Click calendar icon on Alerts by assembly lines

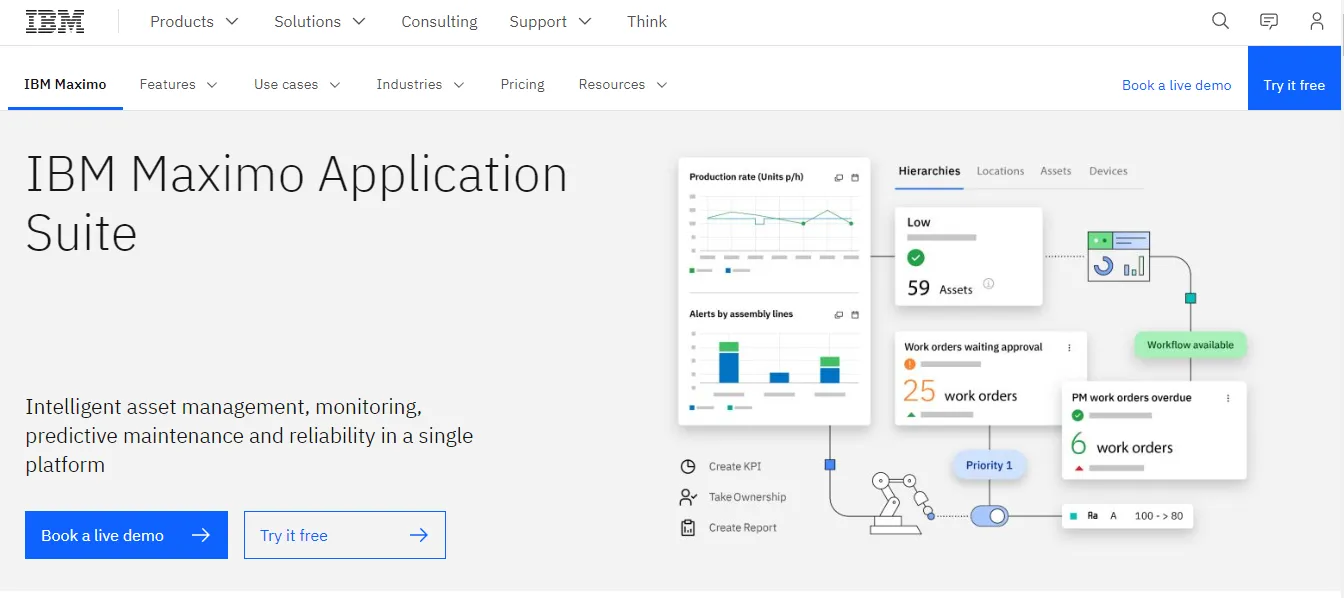(855, 315)
